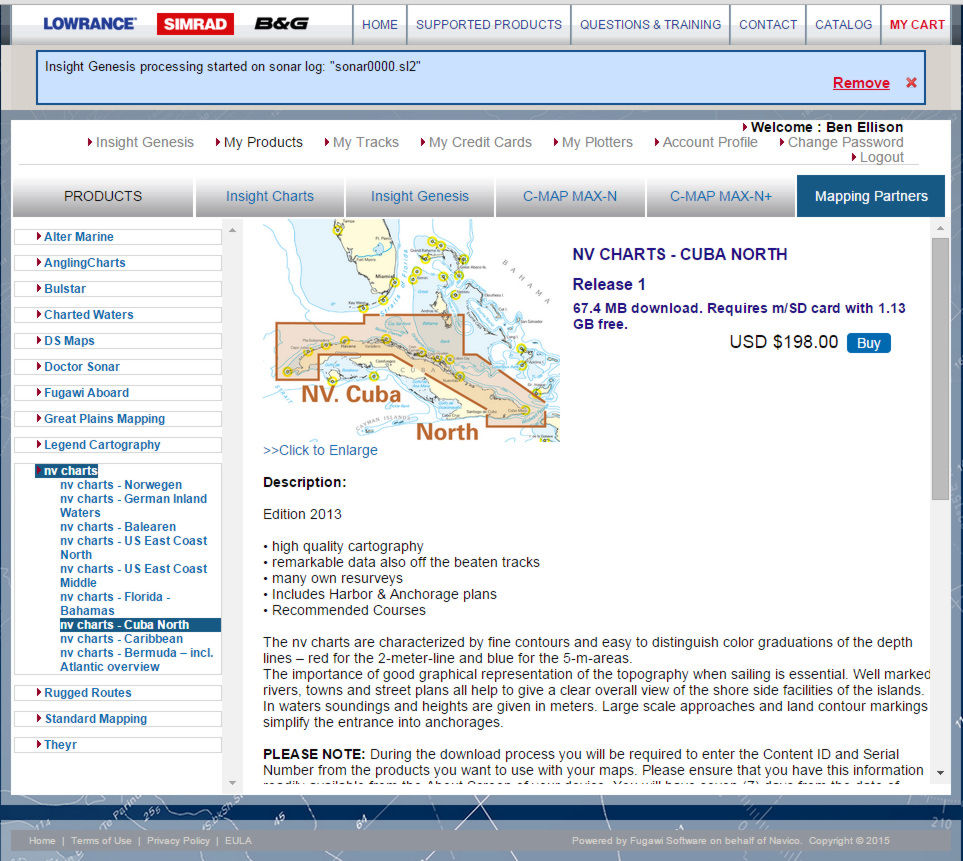Open QUESTIONS & TRAINING menu

tap(650, 25)
